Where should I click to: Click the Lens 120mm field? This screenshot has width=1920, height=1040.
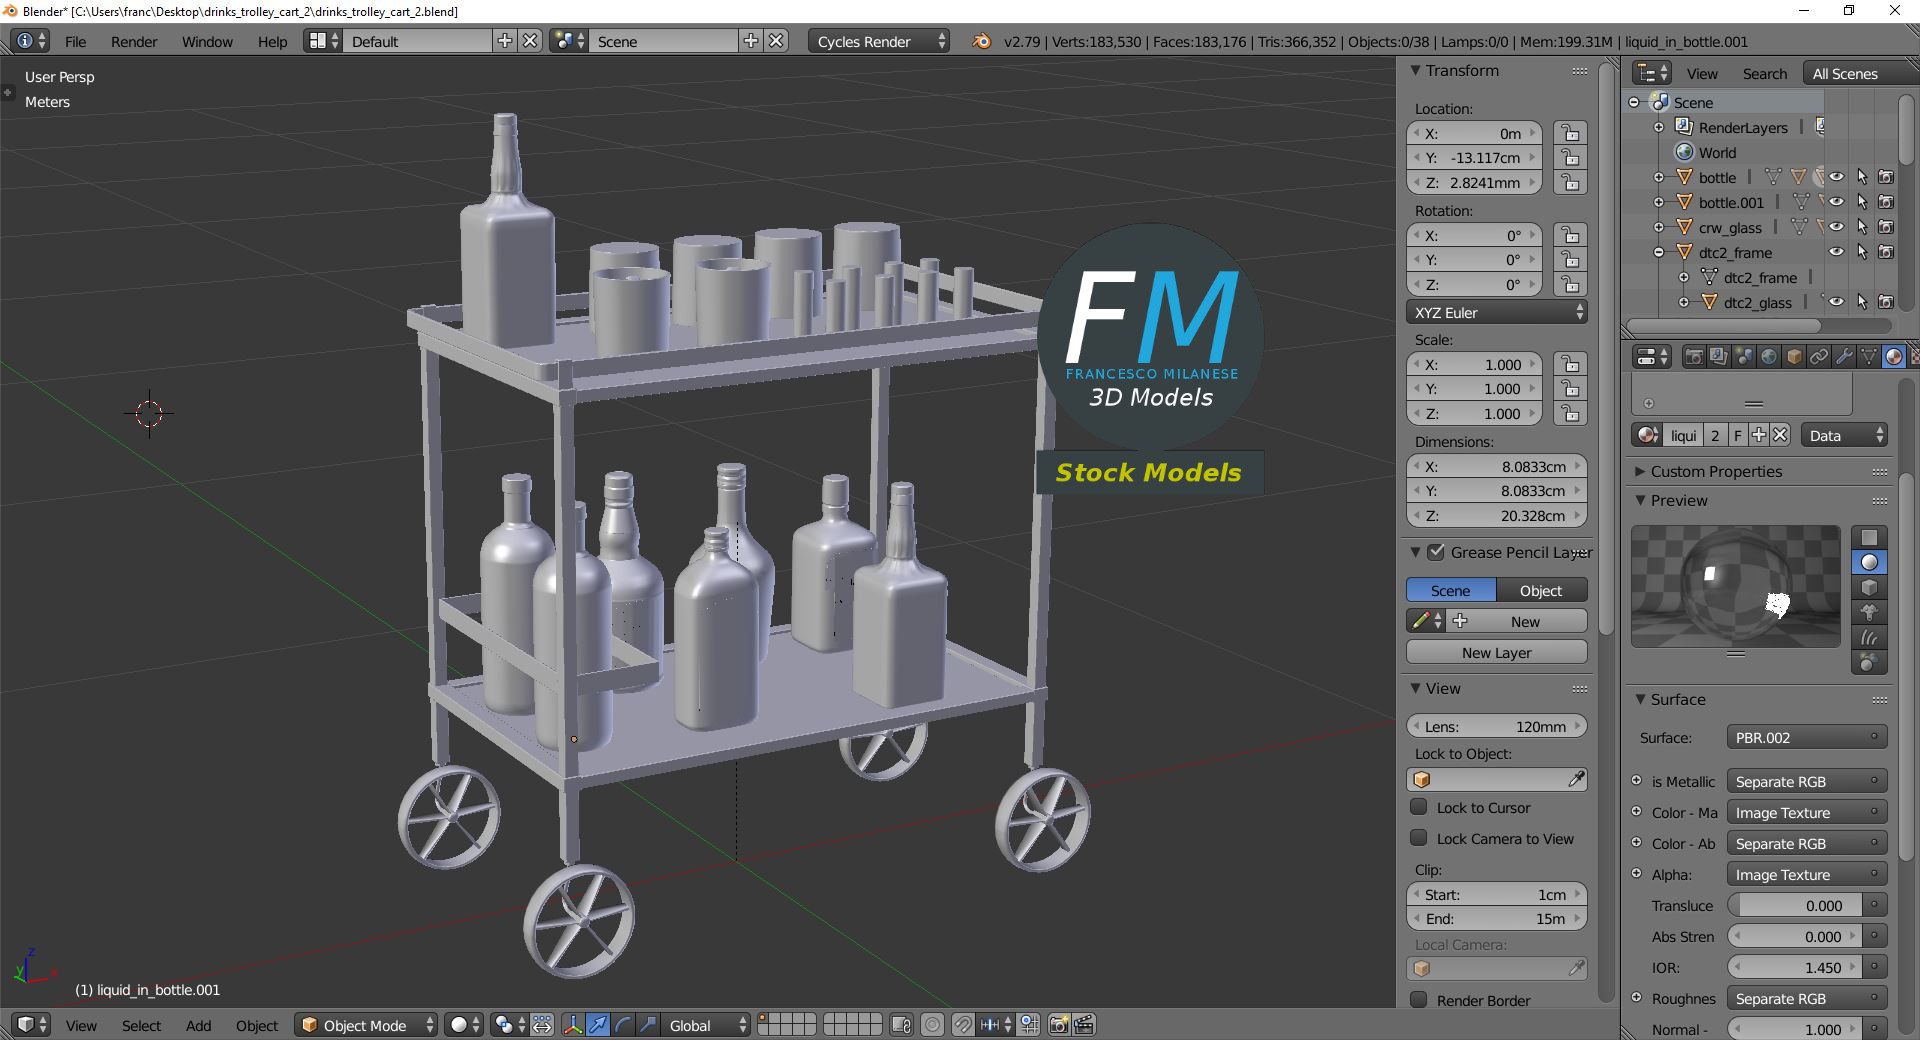pyautogui.click(x=1497, y=726)
